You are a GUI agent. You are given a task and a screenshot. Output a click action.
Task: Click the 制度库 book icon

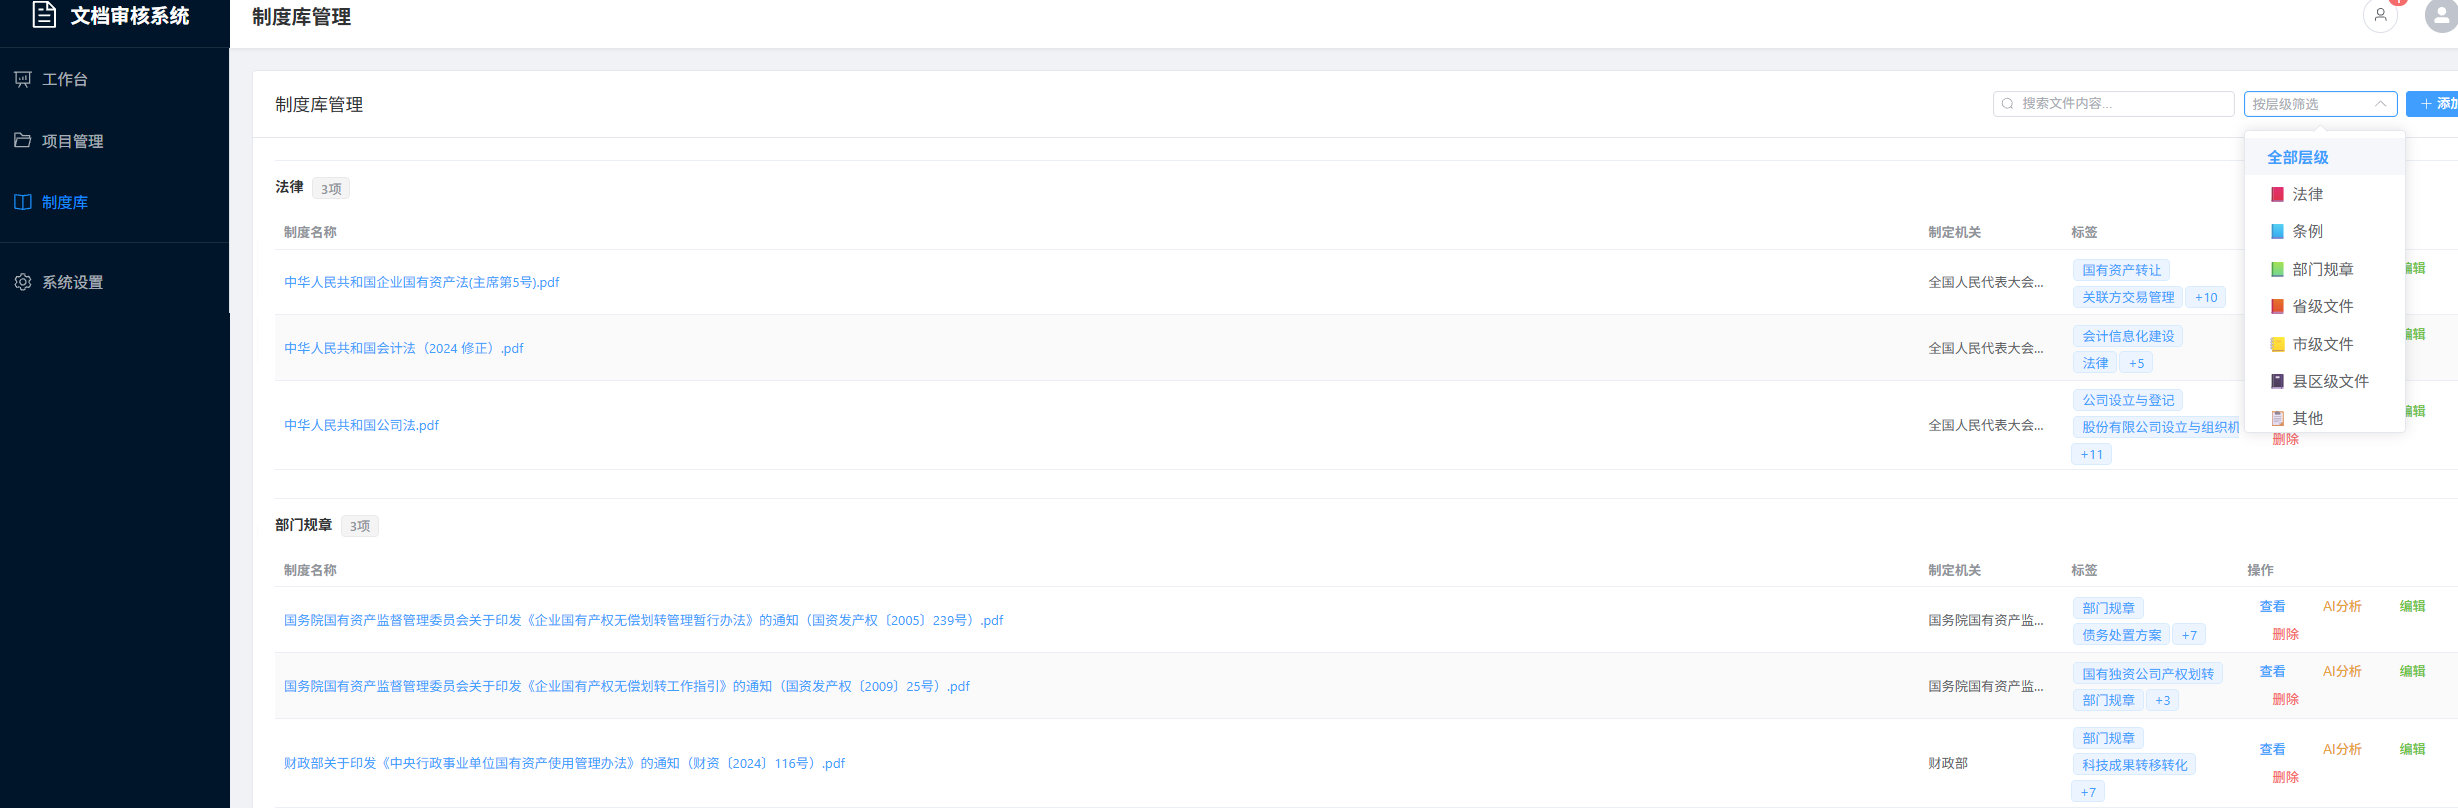click(x=23, y=202)
